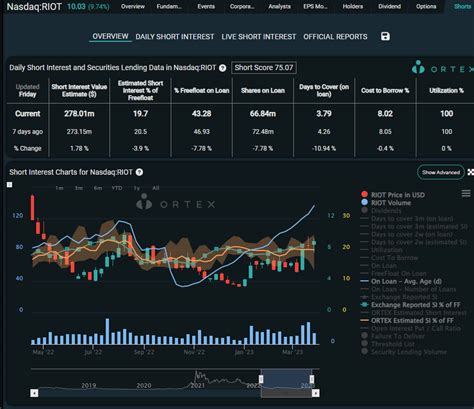Click the Short Score 75.07 badge
Image resolution: width=474 pixels, height=409 pixels.
click(264, 68)
